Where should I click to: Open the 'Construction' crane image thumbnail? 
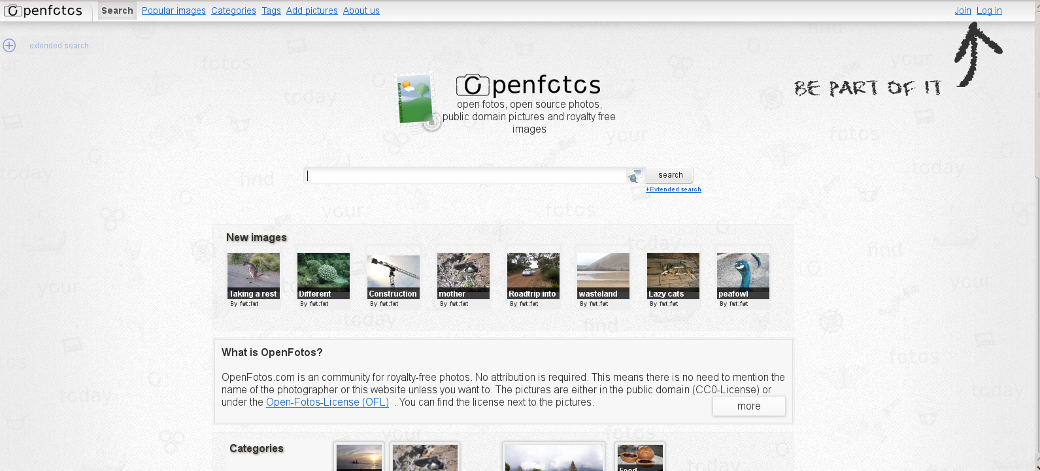click(393, 275)
